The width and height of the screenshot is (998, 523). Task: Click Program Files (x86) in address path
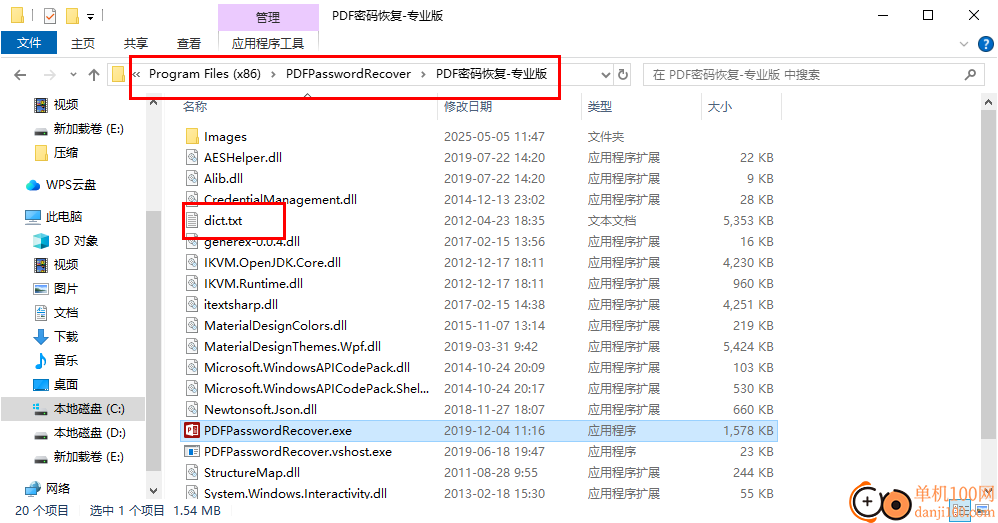coord(205,74)
